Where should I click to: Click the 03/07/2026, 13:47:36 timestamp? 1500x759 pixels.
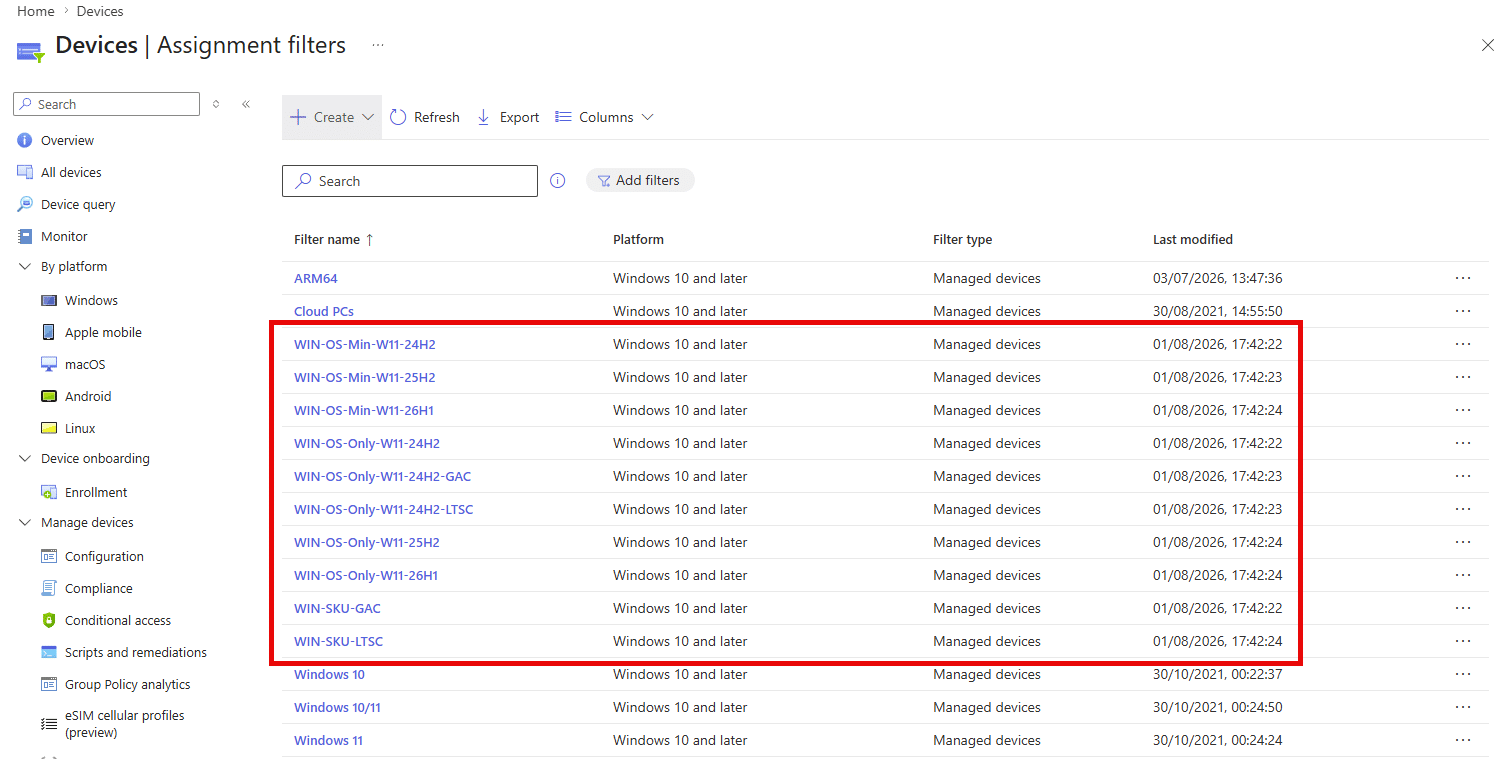(x=1218, y=278)
